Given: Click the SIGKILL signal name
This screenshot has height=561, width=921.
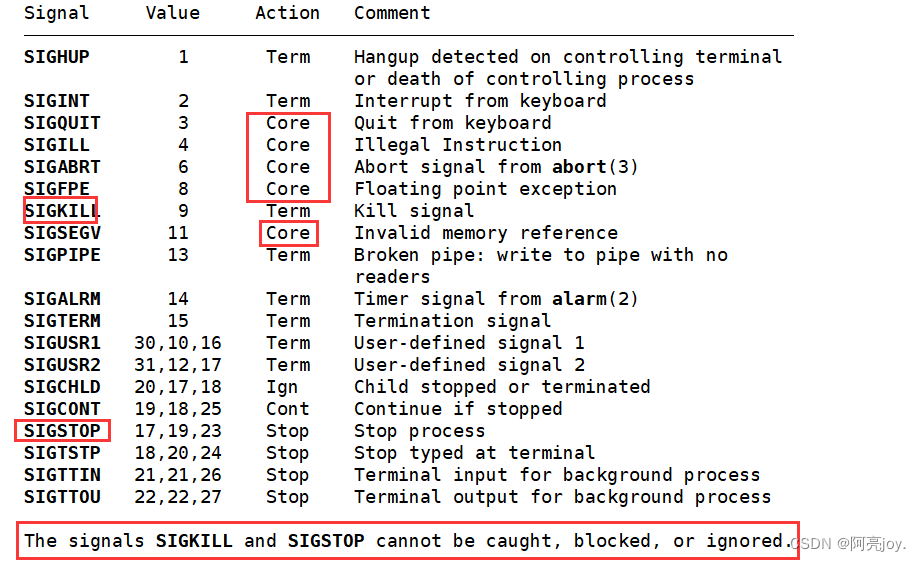Looking at the screenshot, I should click(61, 211).
